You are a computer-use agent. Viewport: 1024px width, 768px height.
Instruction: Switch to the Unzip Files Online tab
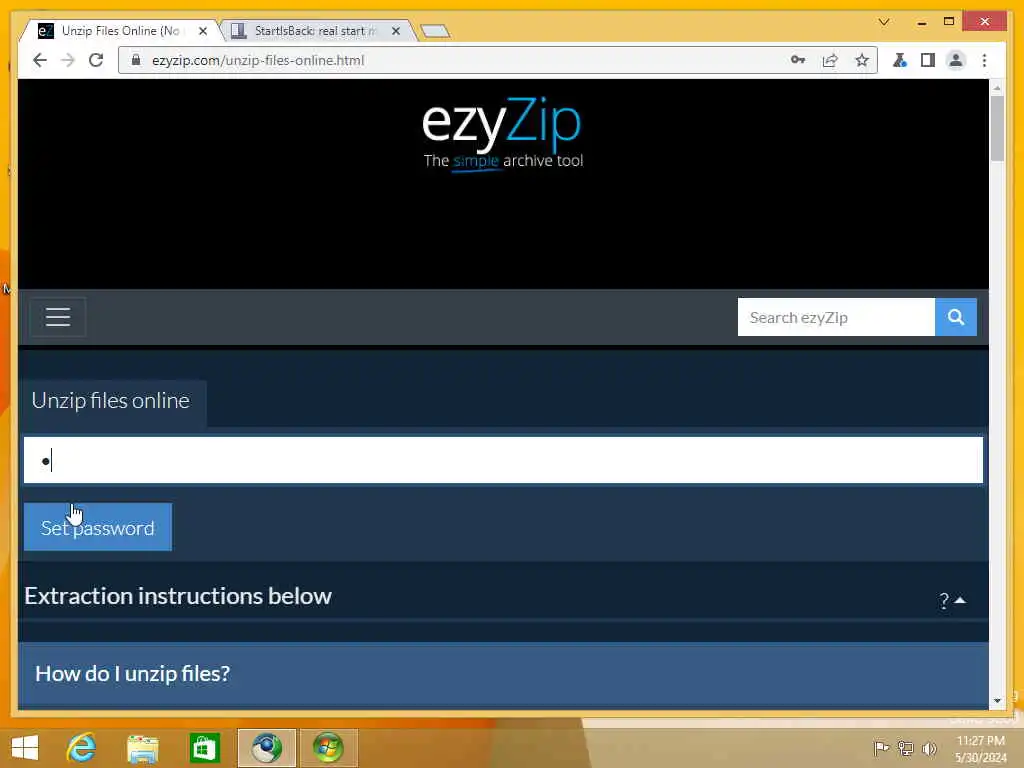click(x=121, y=31)
